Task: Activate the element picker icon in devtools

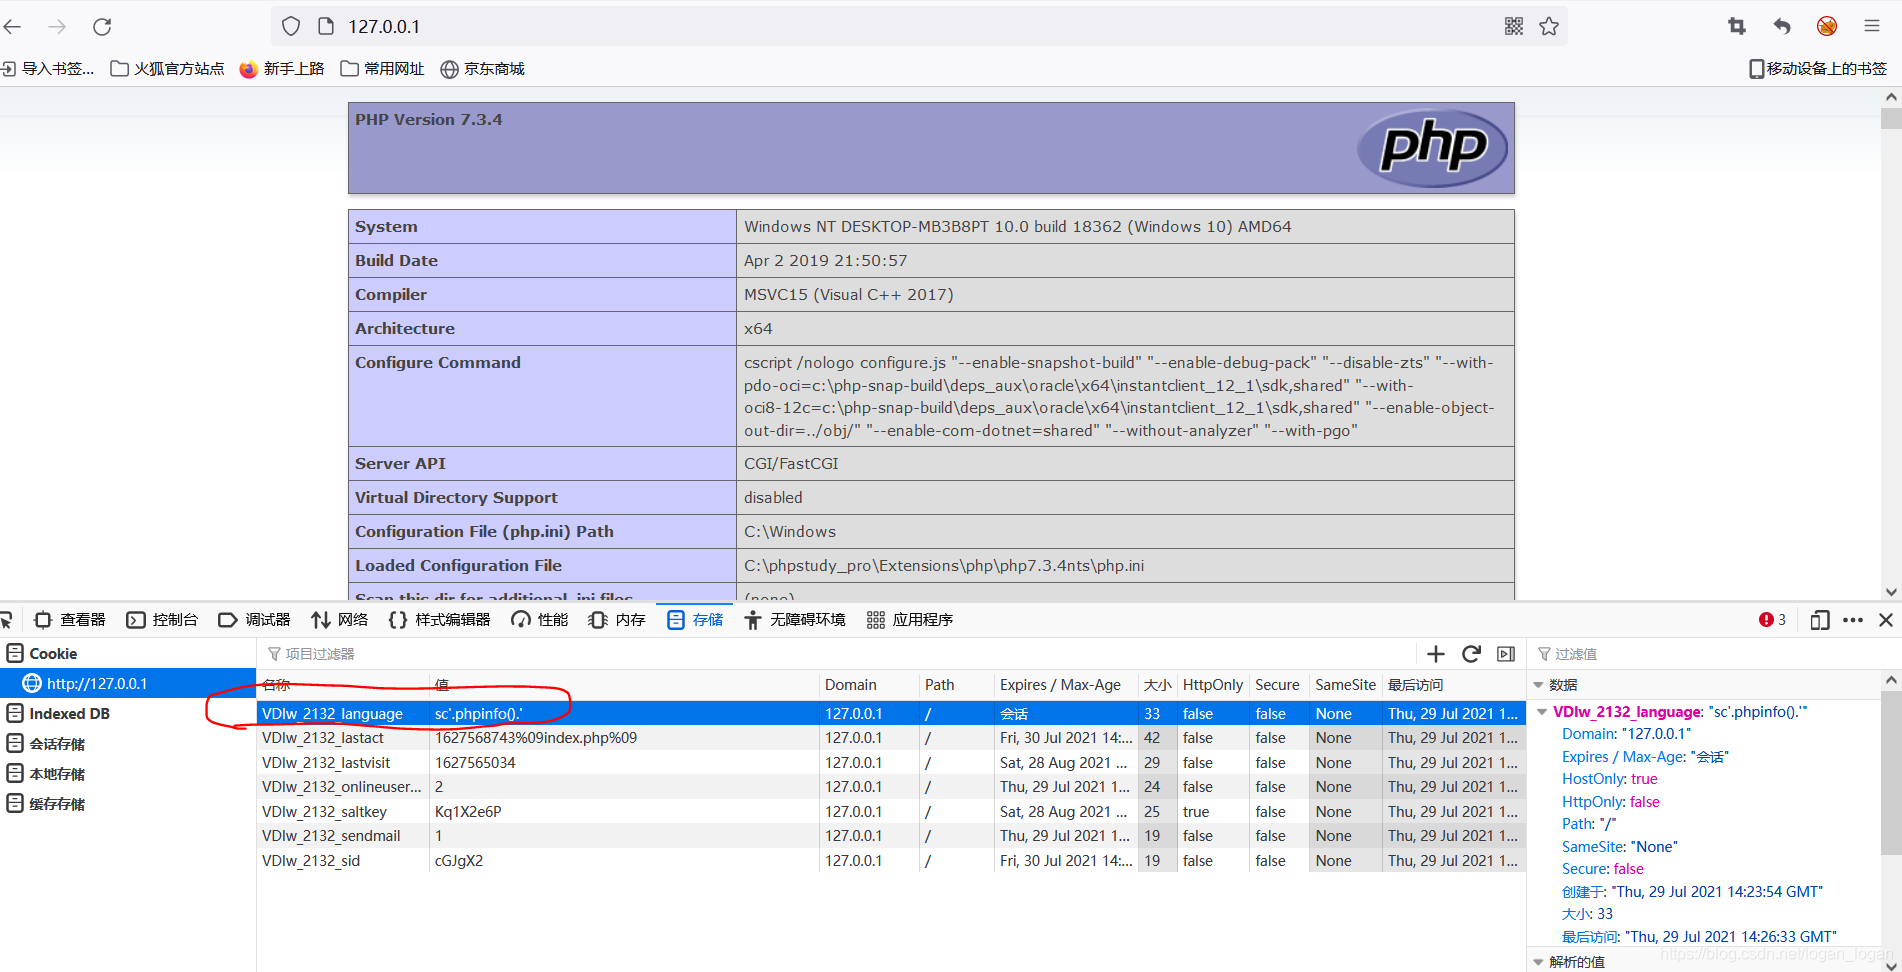Action: pos(6,620)
